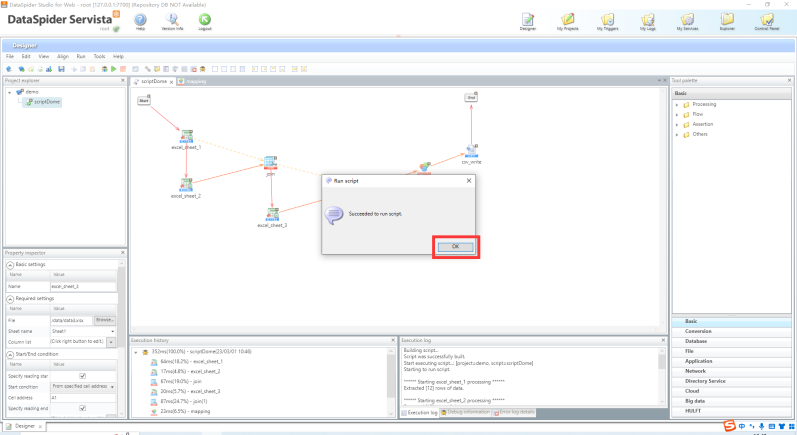Open the Designer launcher icon at top right
This screenshot has height=435, width=797.
coord(528,21)
